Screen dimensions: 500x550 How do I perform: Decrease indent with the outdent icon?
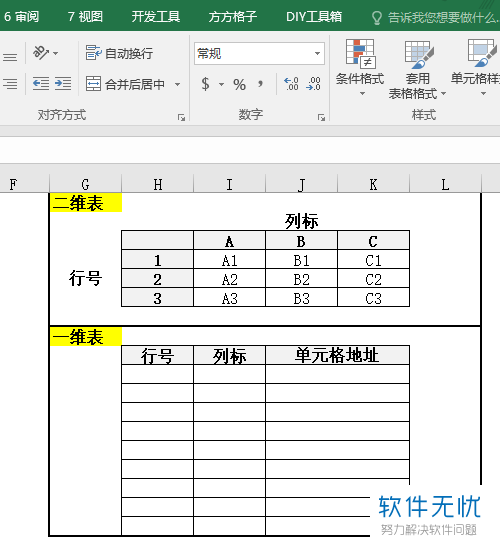pyautogui.click(x=41, y=83)
